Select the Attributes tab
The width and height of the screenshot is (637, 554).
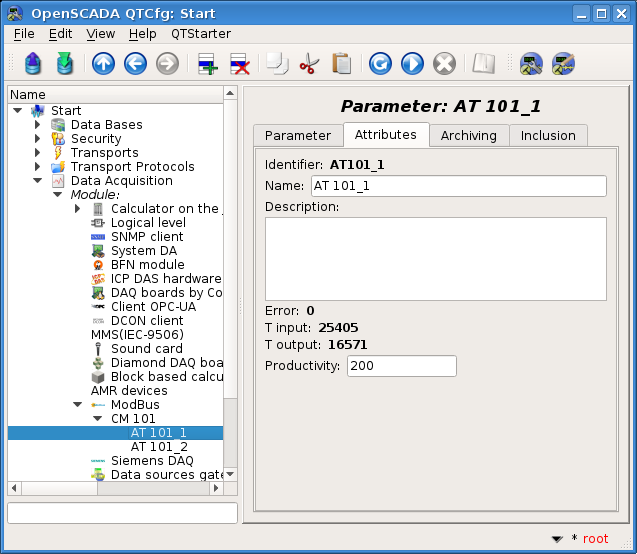(386, 134)
